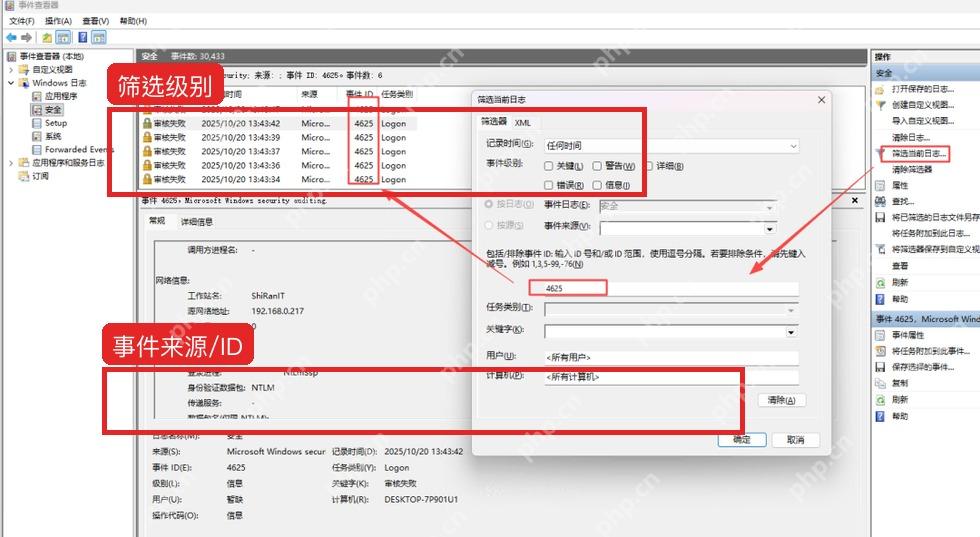The image size is (980, 537).
Task: Collapse the Windows 日志 tree node
Action: pos(11,83)
